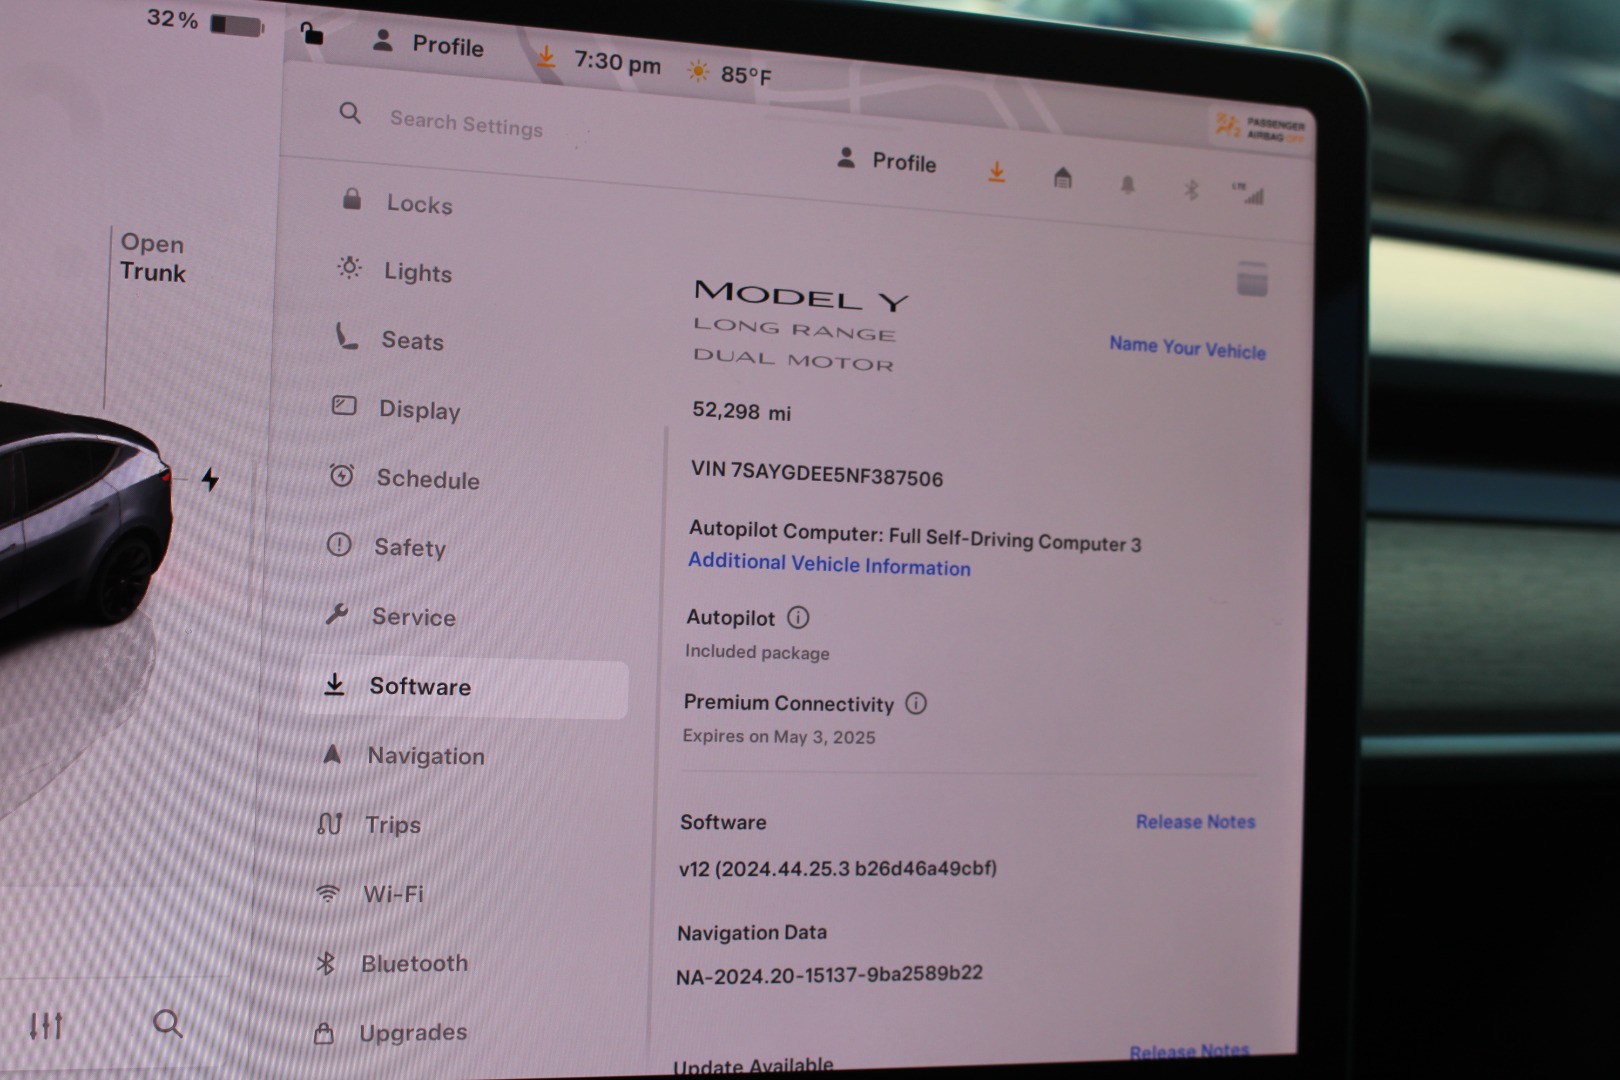Open the Safety settings section
The image size is (1620, 1080).
click(409, 547)
